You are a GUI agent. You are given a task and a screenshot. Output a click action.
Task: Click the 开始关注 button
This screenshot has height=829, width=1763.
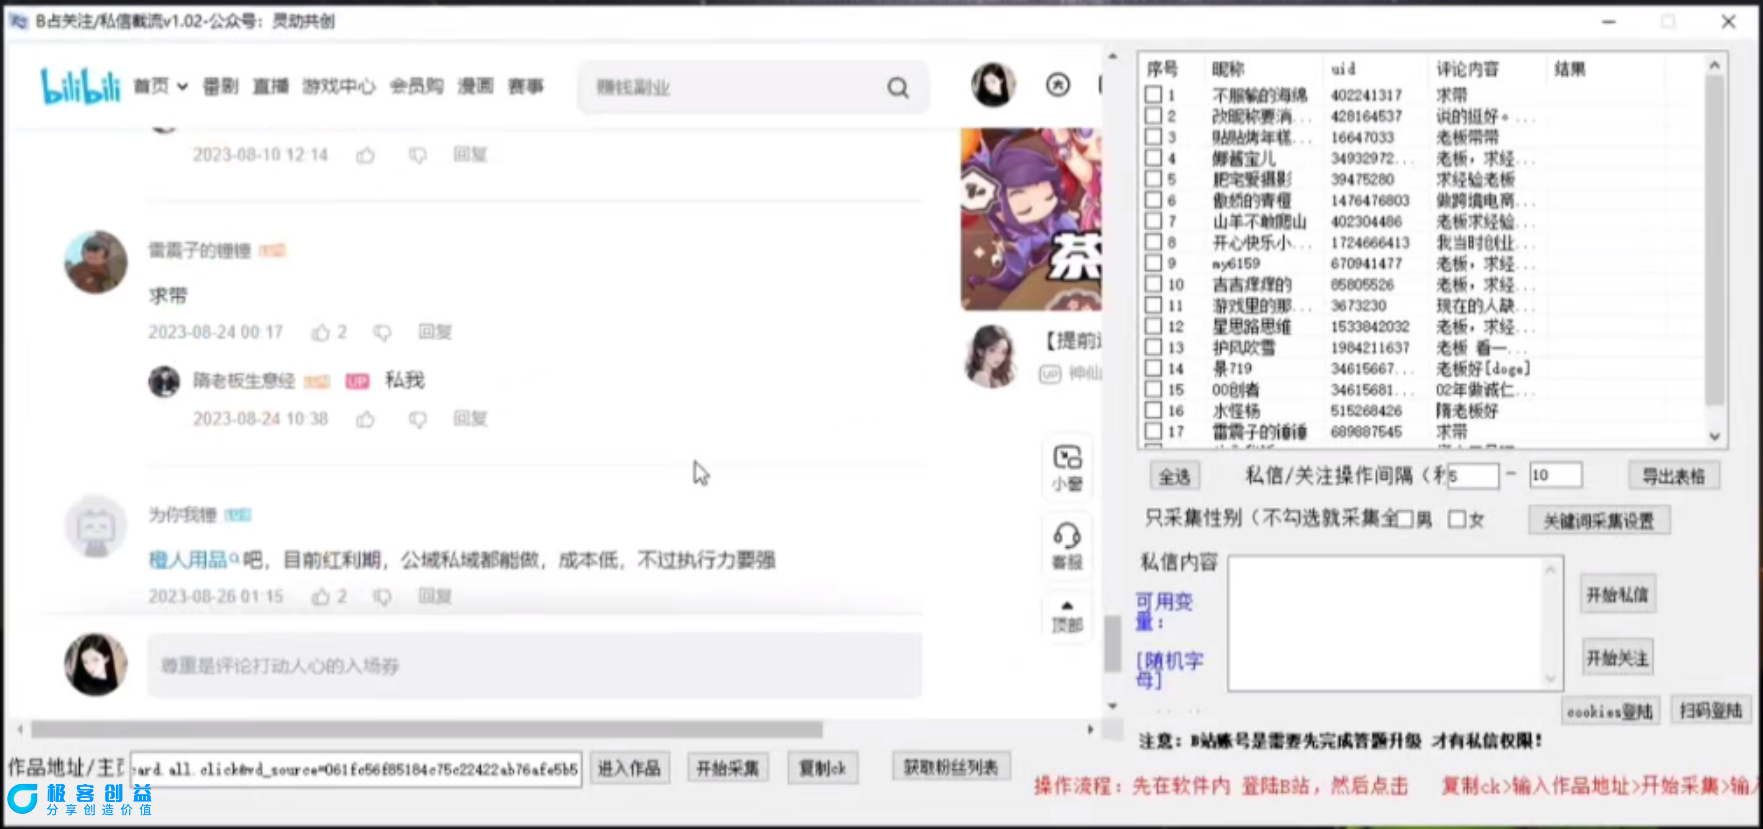click(1617, 658)
